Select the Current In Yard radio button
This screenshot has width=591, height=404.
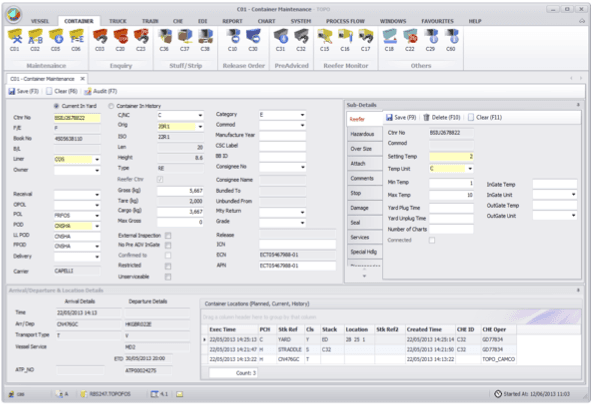click(x=57, y=106)
